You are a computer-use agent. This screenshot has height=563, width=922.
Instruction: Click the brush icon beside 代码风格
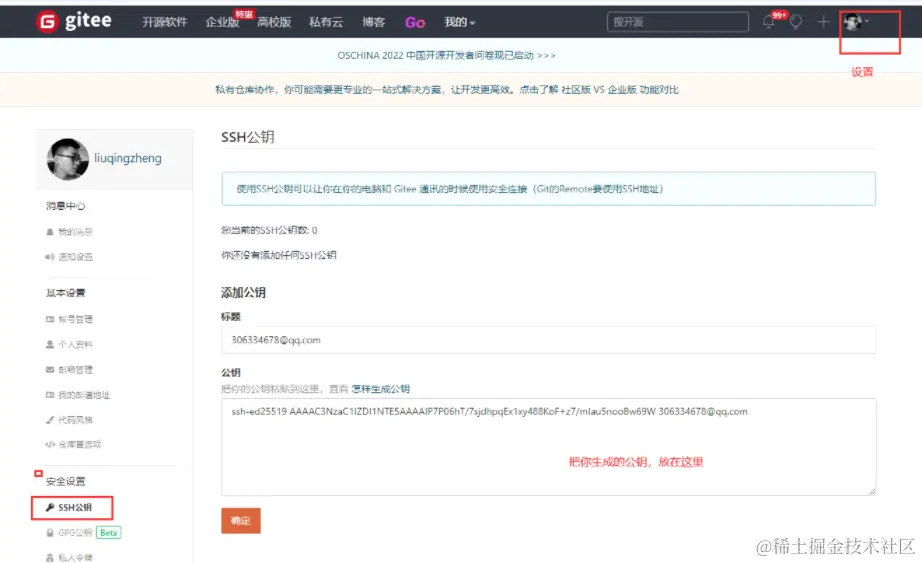coord(50,419)
